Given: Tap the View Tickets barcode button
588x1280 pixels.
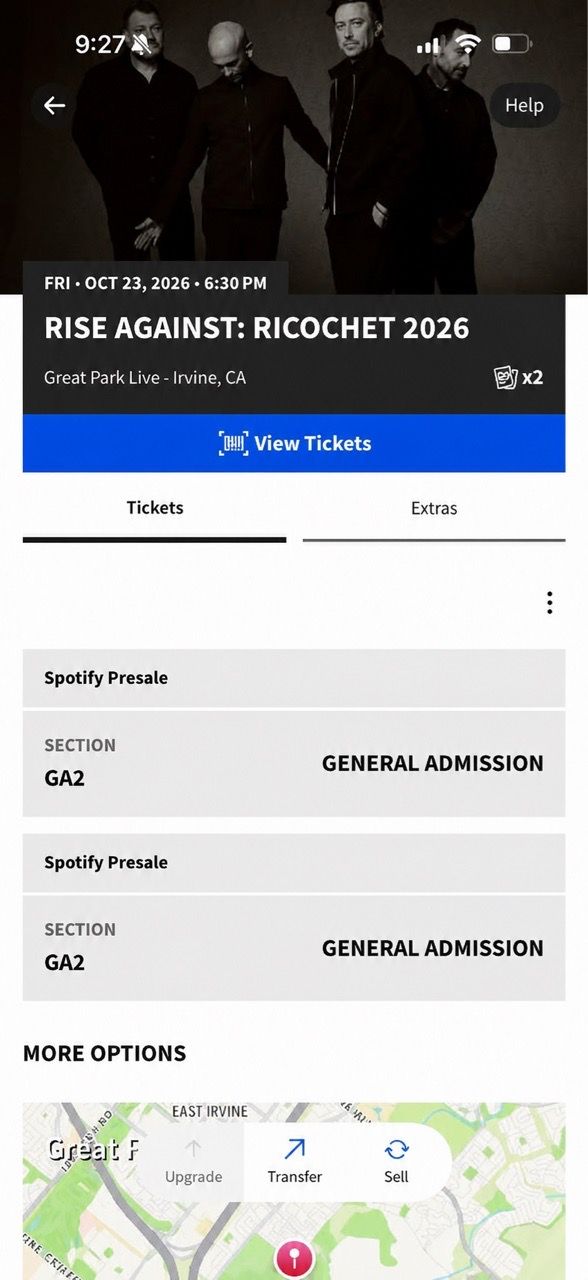Looking at the screenshot, I should tap(294, 443).
